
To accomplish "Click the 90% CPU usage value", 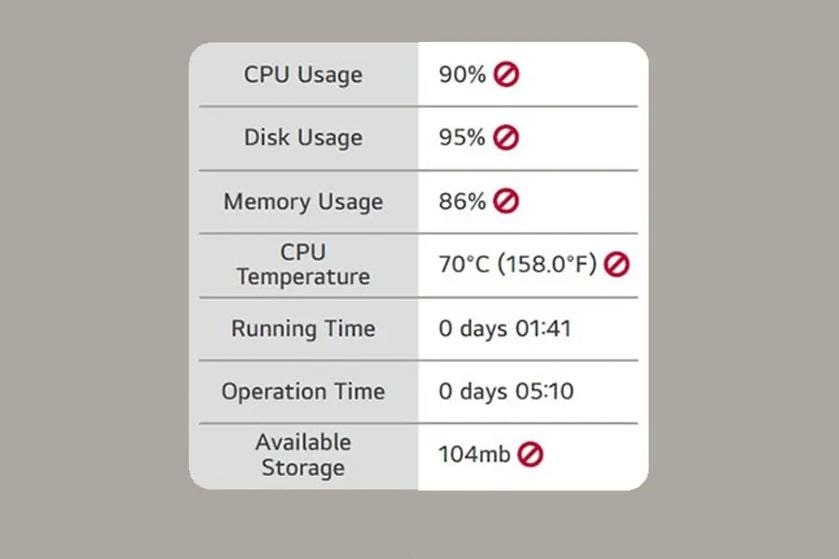I will pos(461,75).
